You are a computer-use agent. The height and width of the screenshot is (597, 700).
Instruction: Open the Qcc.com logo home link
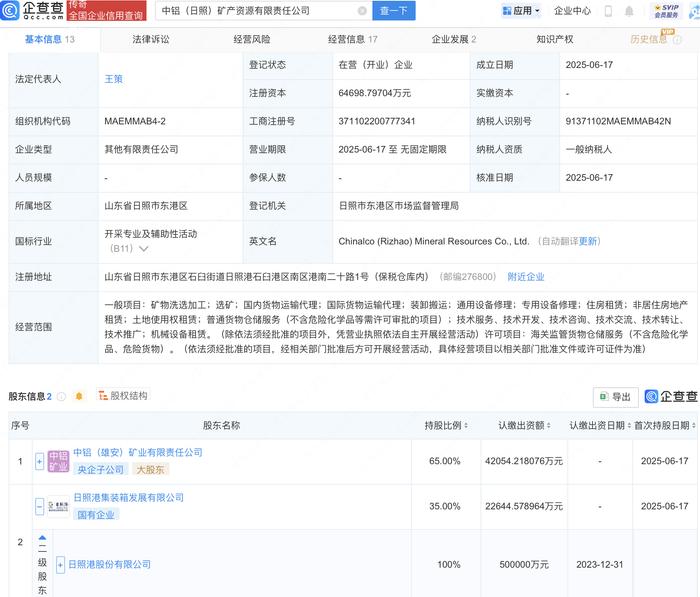[x=32, y=10]
